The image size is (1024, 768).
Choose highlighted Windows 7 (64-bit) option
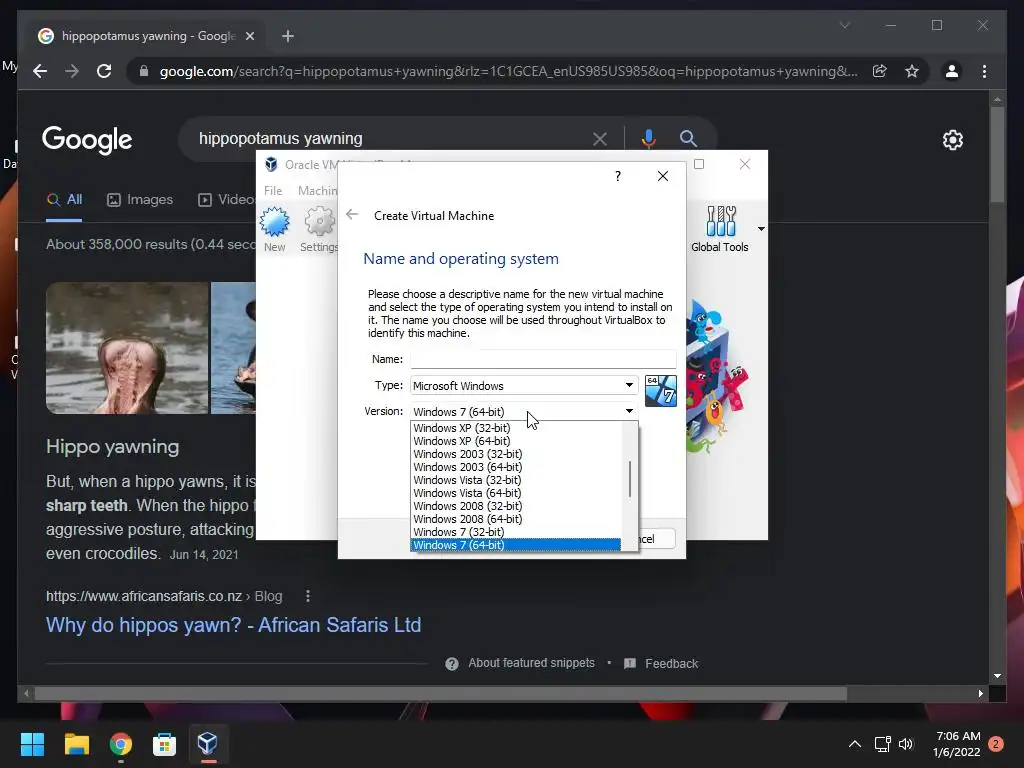tap(516, 545)
